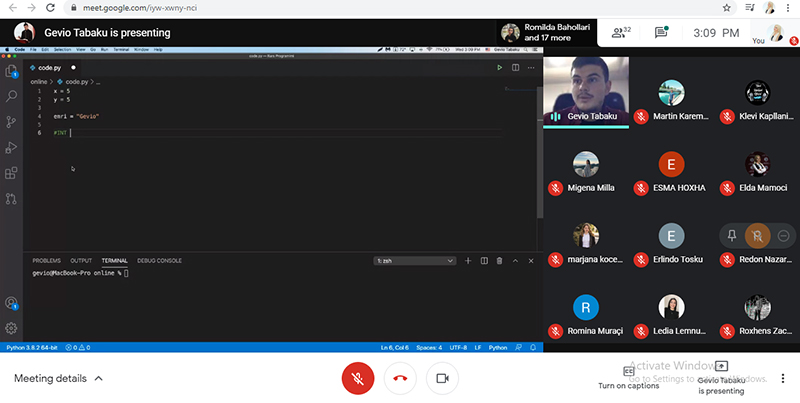
Task: Click the 'online' breadcrumb folder
Action: (38, 82)
